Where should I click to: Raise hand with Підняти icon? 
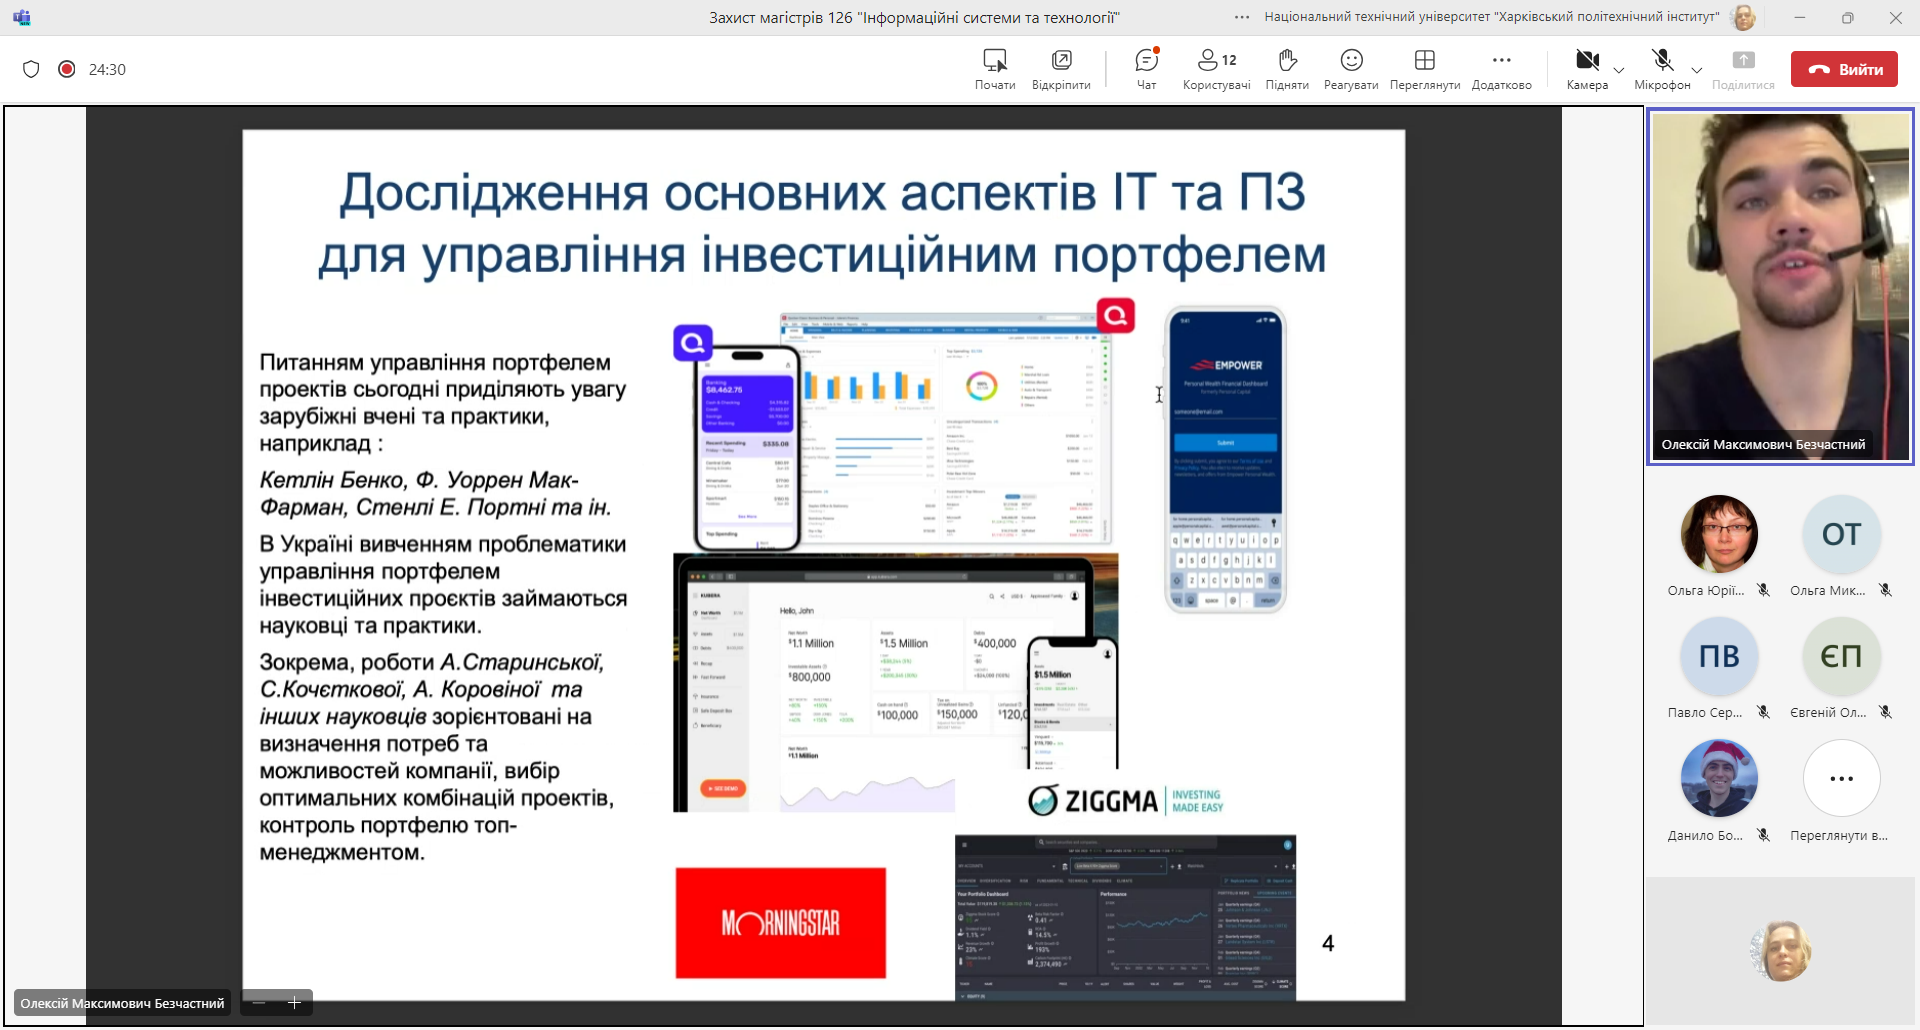pos(1287,68)
